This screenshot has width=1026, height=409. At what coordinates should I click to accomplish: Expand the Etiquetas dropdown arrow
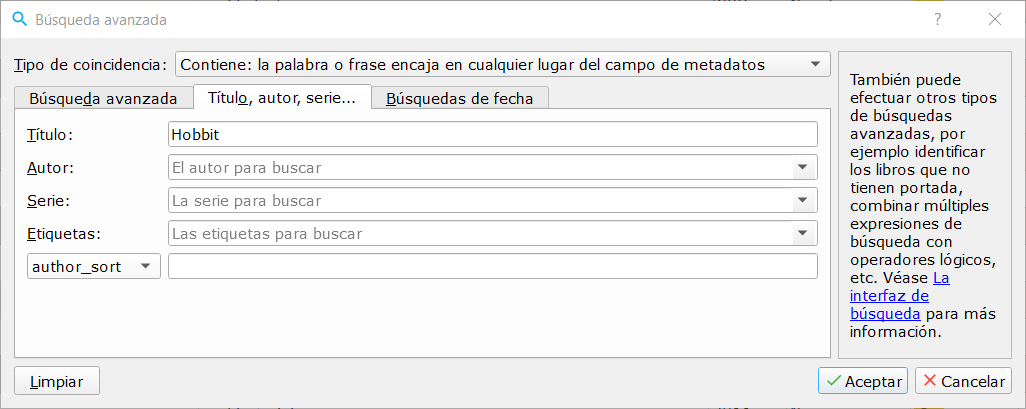tap(802, 234)
